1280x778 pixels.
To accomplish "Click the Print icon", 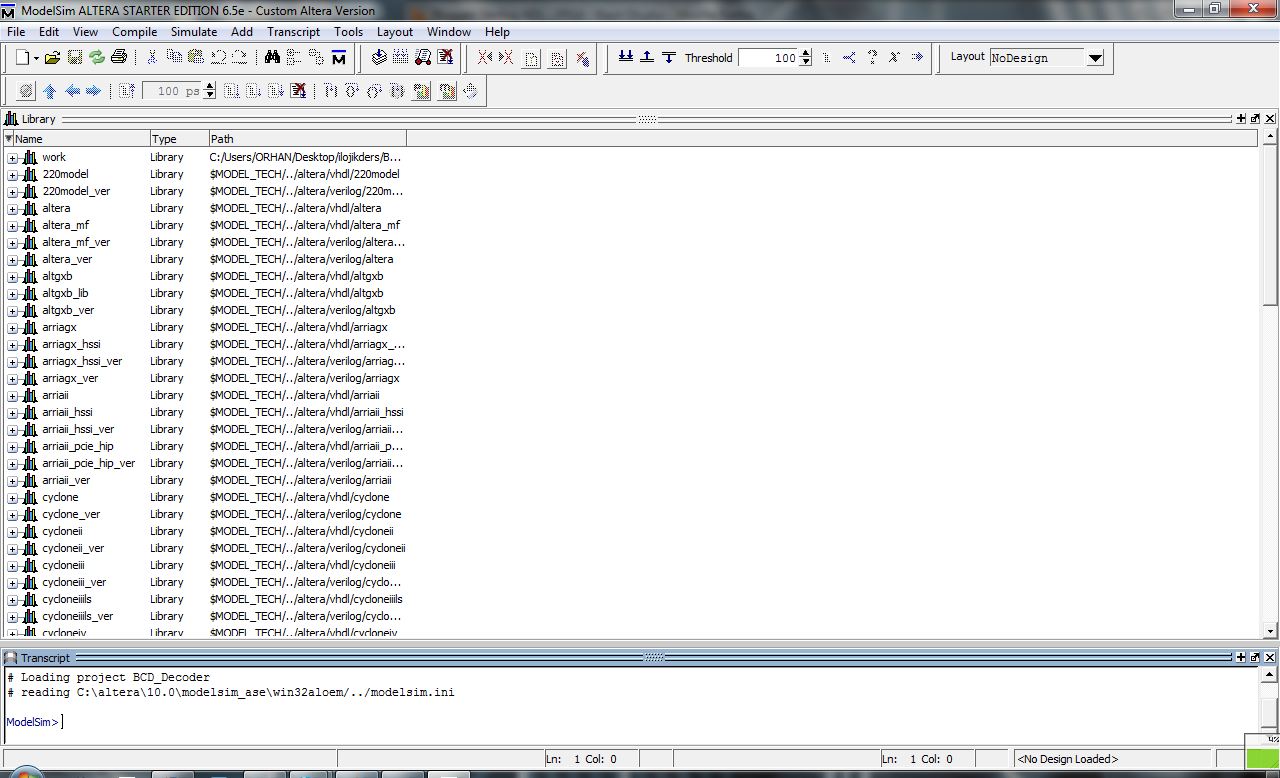I will 119,58.
